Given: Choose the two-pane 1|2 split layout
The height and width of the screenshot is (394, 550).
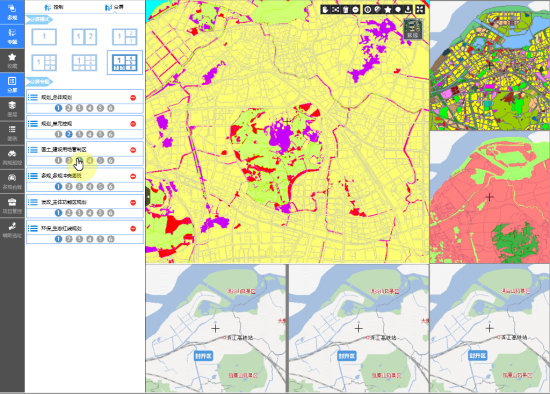Looking at the screenshot, I should point(84,36).
